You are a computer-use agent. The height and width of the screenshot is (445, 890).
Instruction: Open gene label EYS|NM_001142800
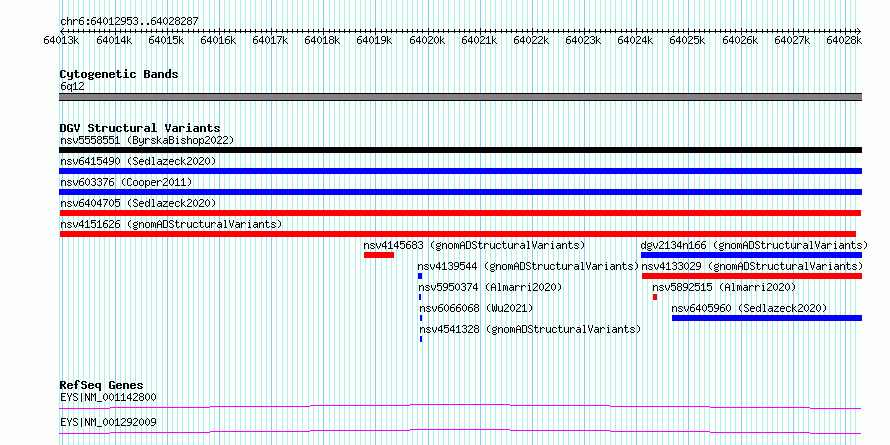click(108, 397)
